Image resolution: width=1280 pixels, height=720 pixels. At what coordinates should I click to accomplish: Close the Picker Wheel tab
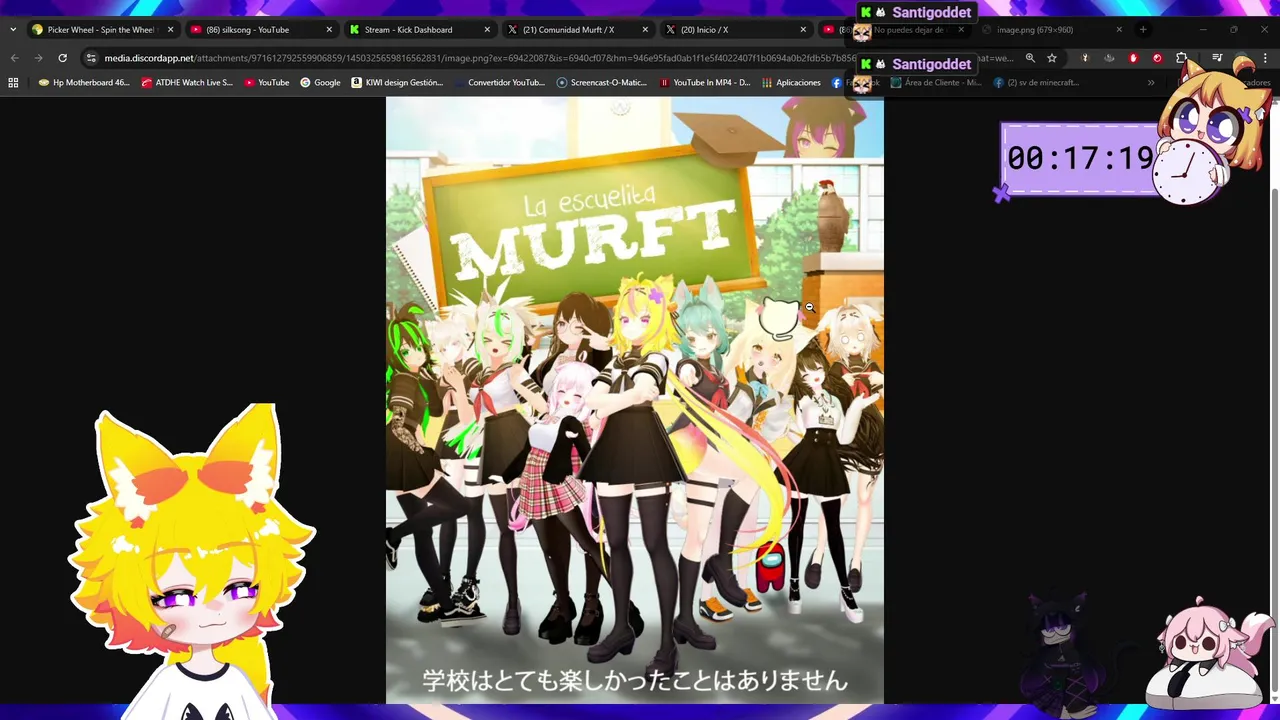(170, 30)
